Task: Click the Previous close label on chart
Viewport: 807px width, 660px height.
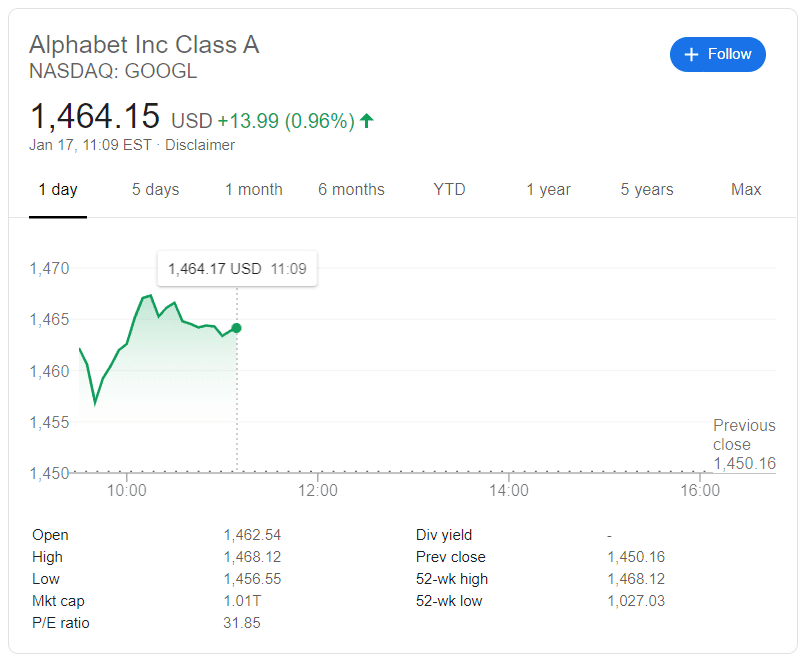Action: (x=744, y=435)
